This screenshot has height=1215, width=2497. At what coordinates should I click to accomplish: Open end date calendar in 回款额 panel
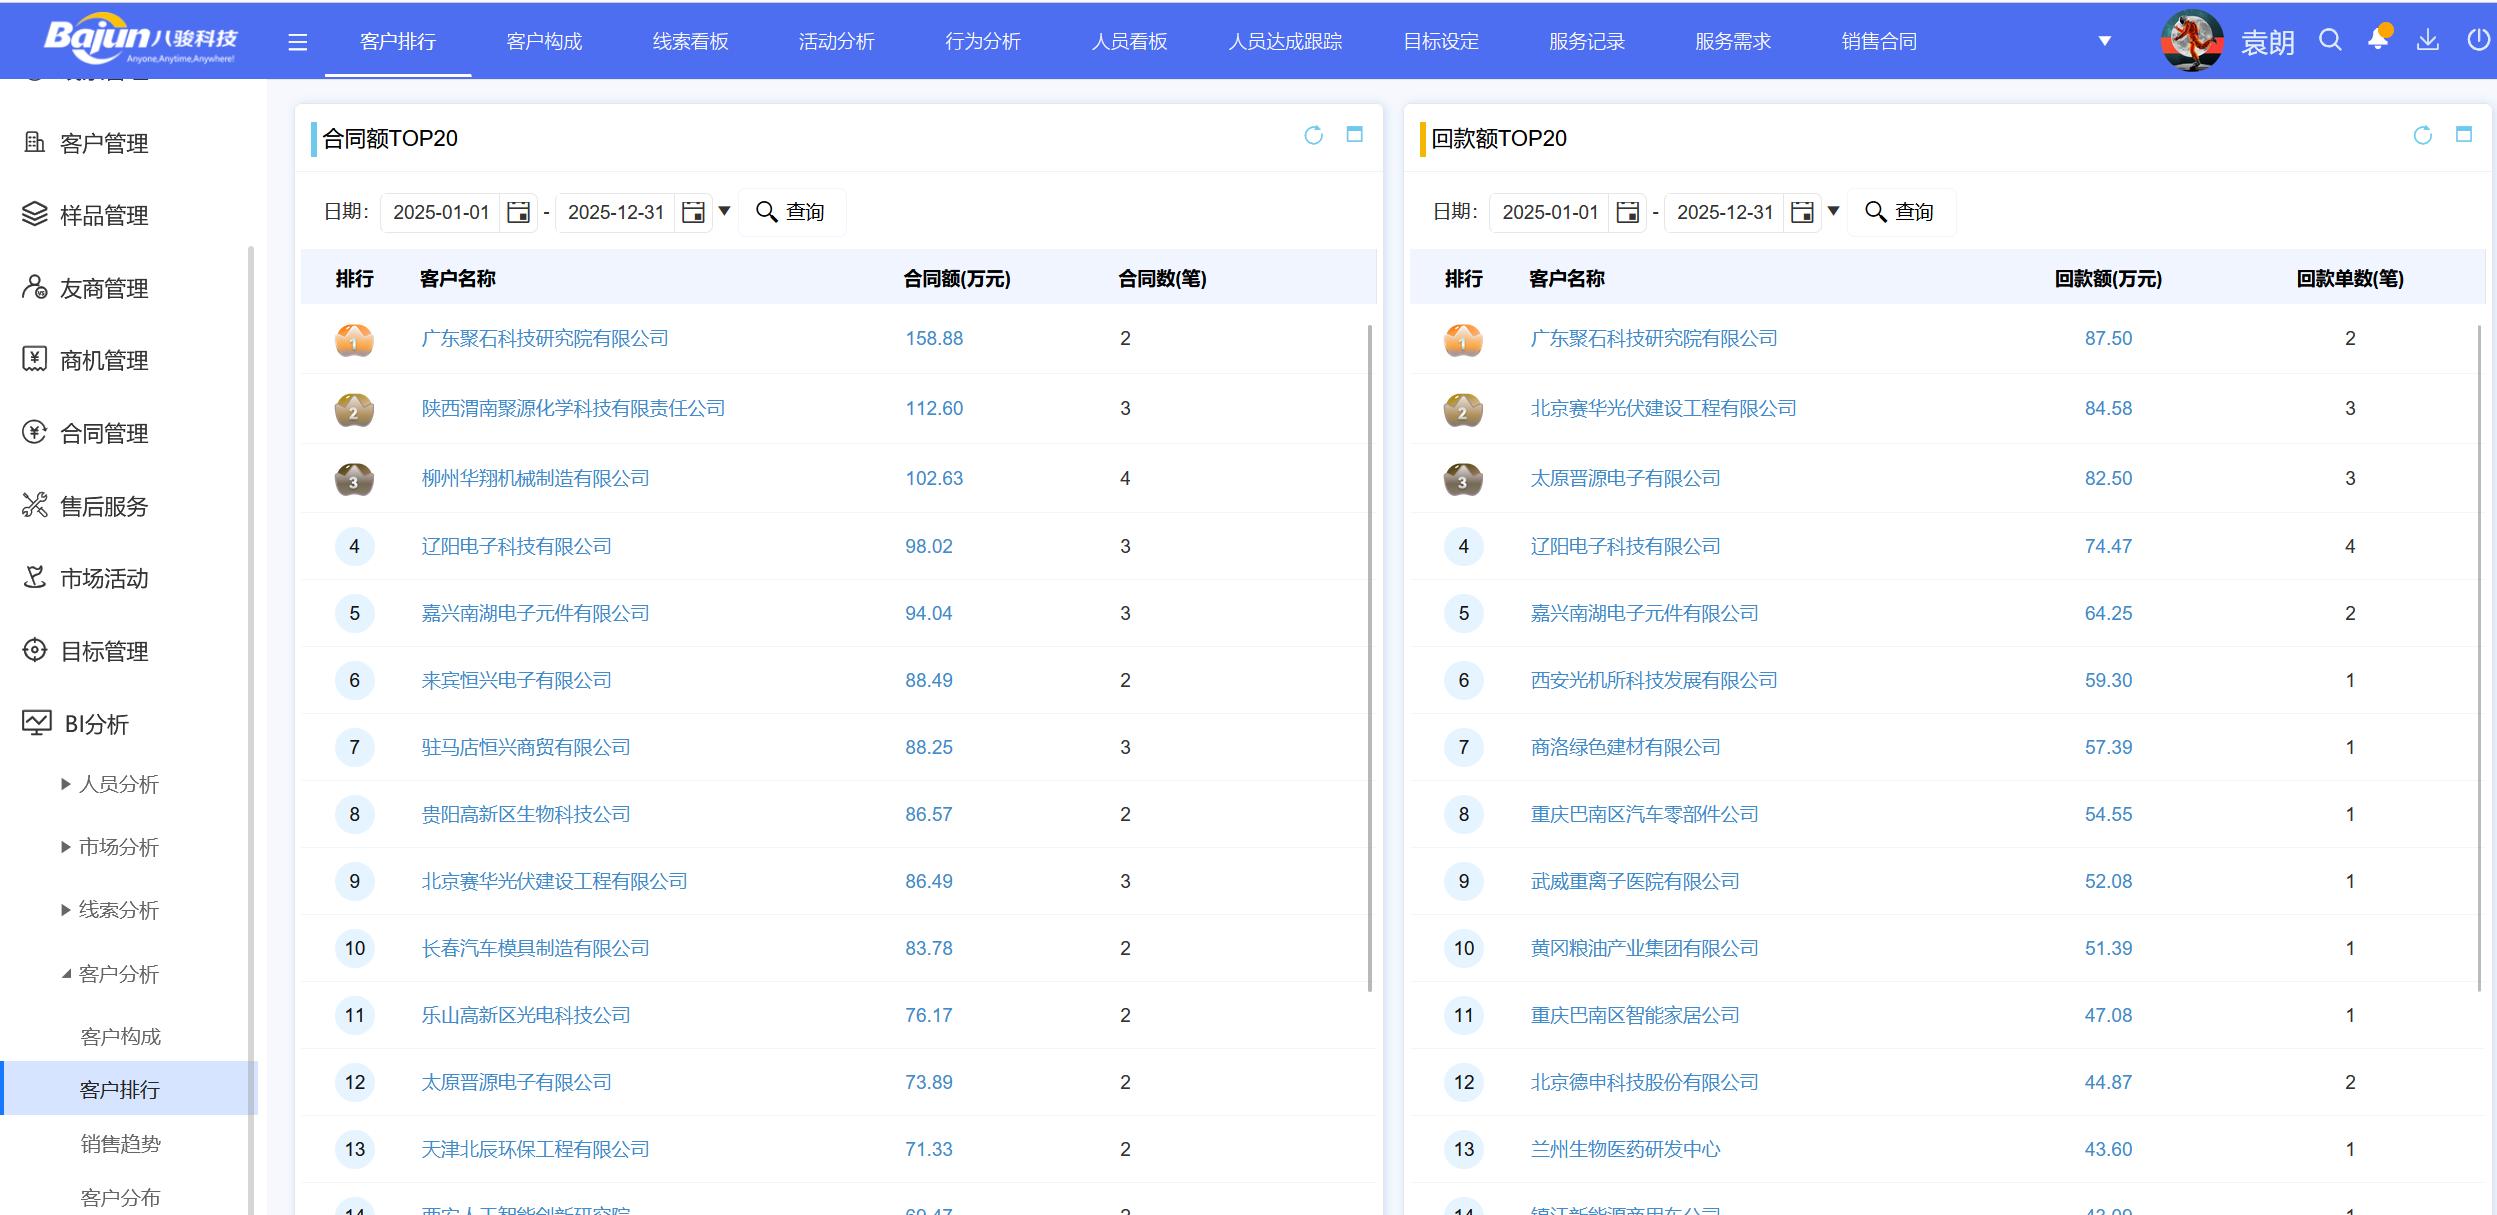pyautogui.click(x=1802, y=212)
